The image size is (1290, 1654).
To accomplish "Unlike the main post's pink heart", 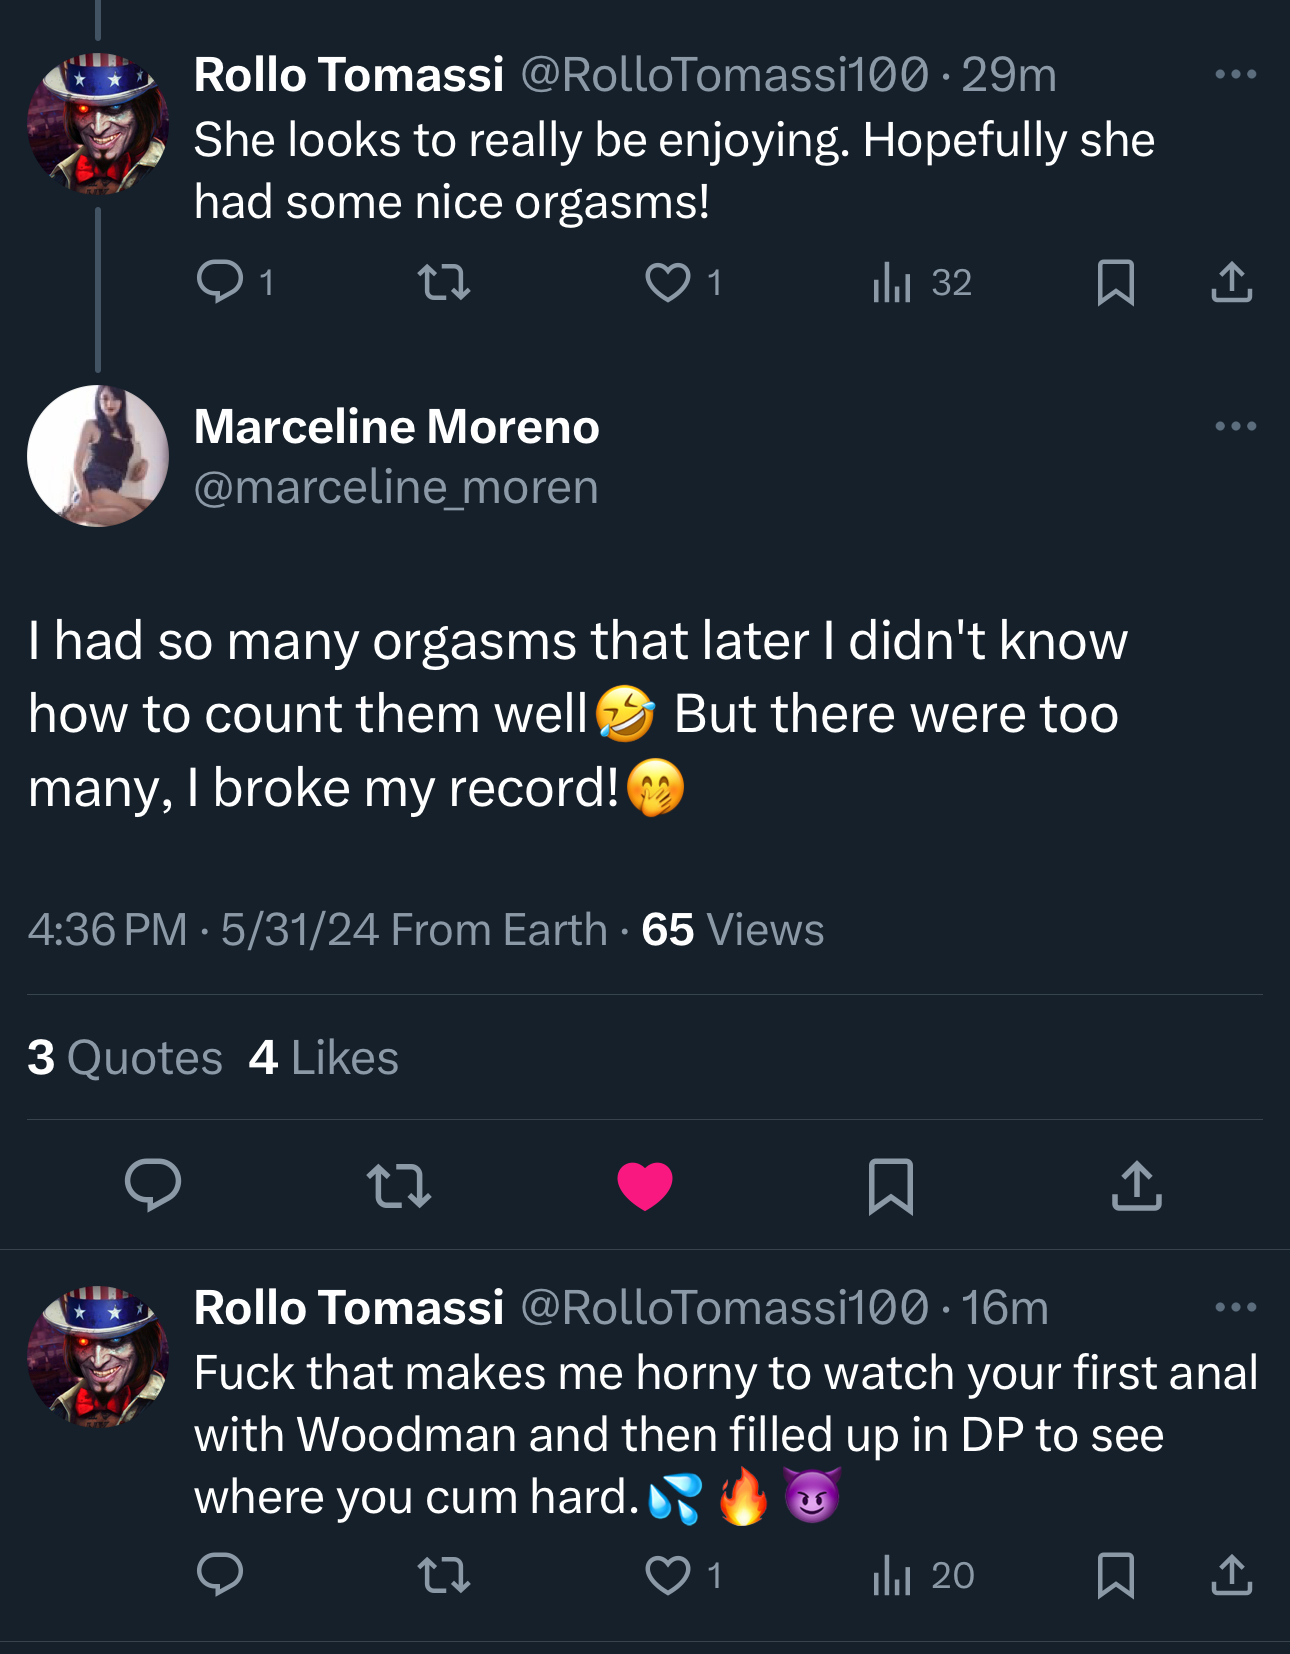I will (645, 1186).
